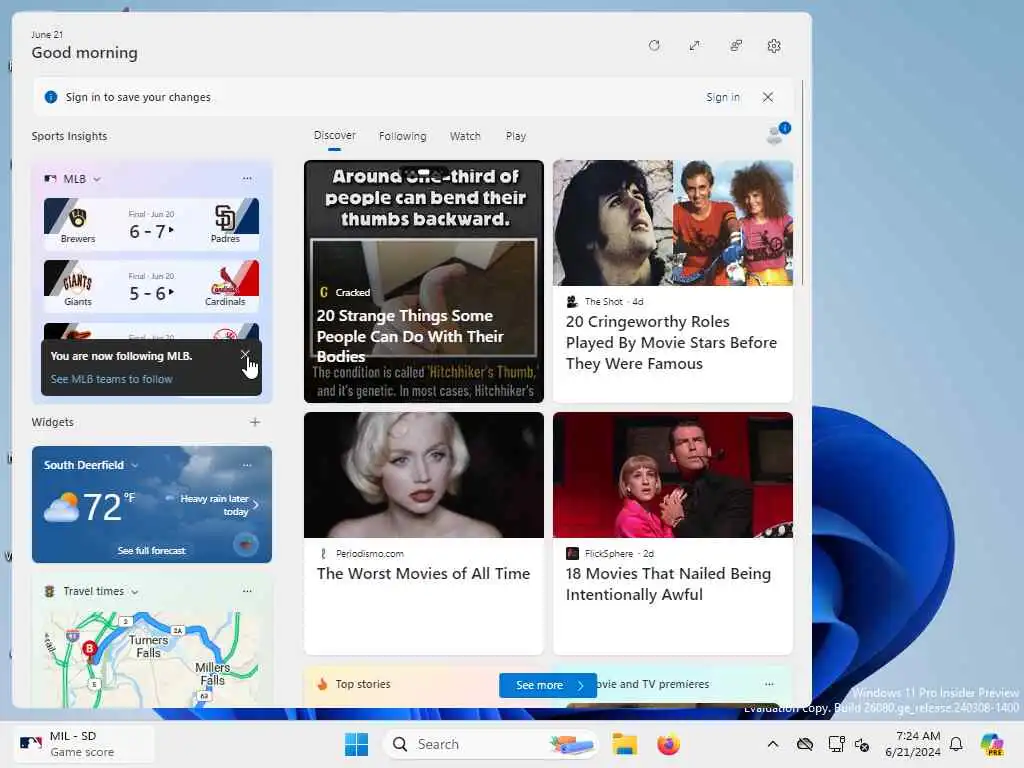Click the widgets panel scrollbar
This screenshot has height=768, width=1024.
pos(803,183)
